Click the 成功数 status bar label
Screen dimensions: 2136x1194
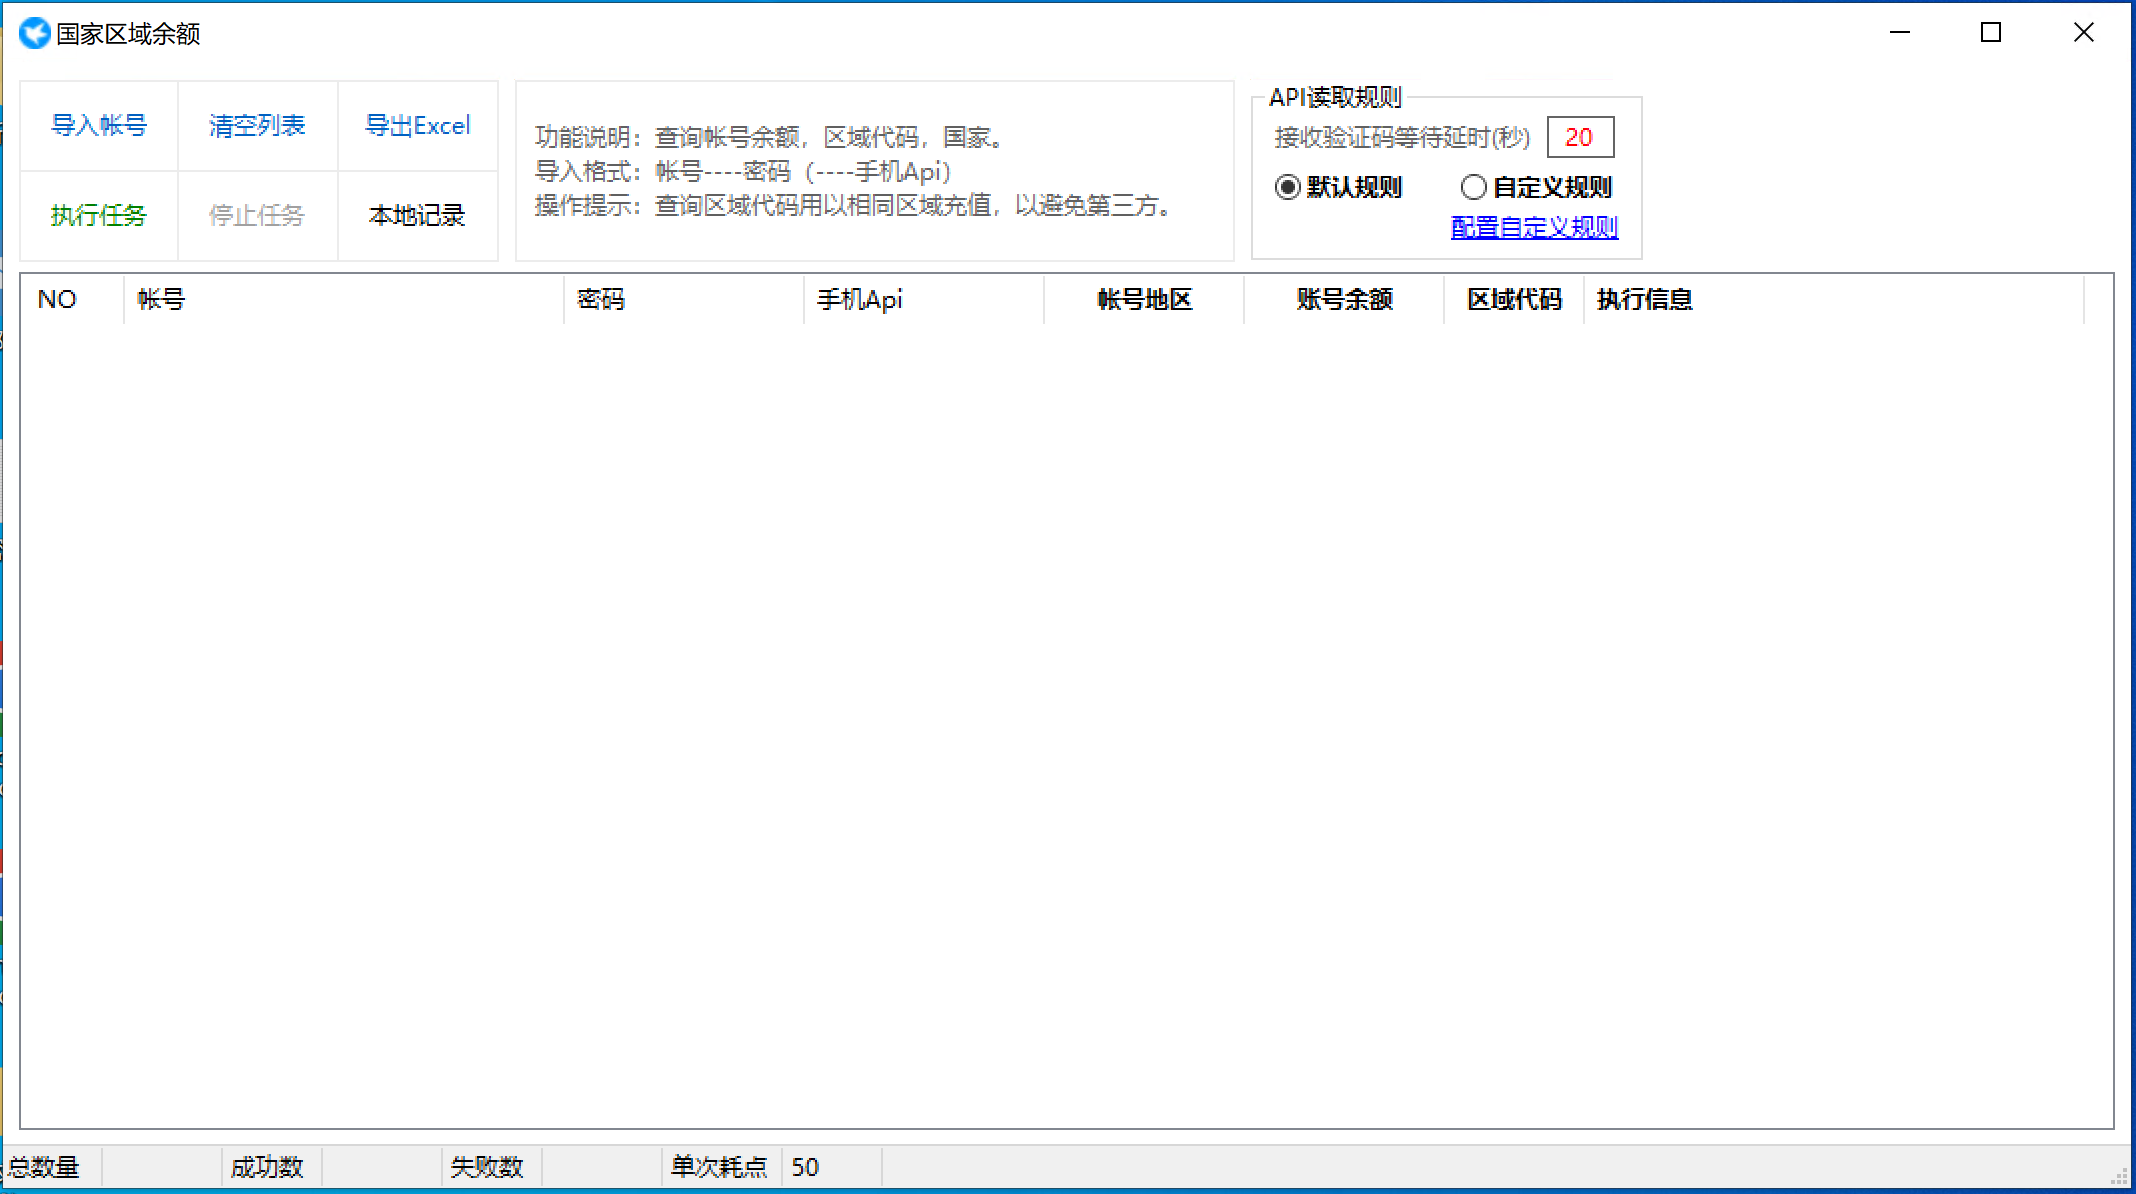point(267,1167)
